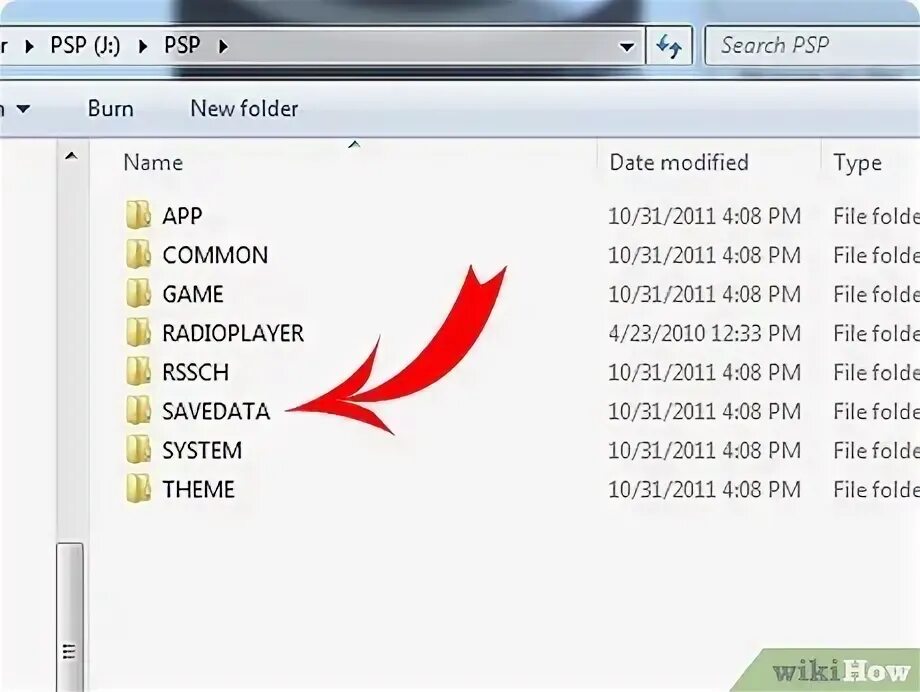Screen dimensions: 920x692
Task: Click the navigation pane scroll-up arrow
Action: click(x=72, y=157)
